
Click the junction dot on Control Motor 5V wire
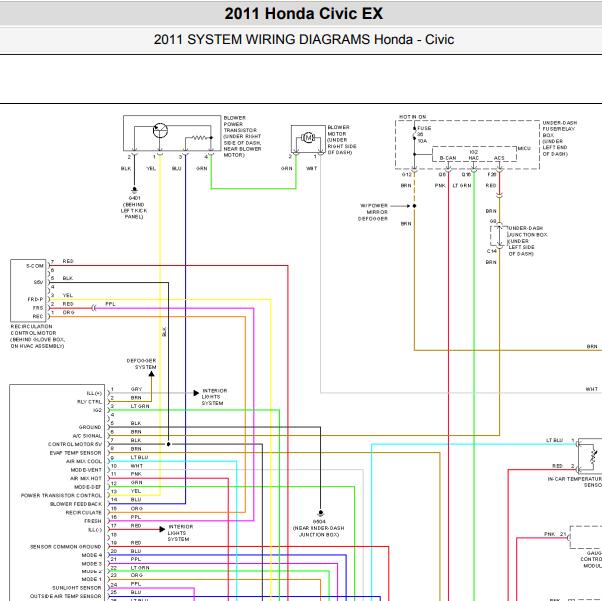click(168, 444)
